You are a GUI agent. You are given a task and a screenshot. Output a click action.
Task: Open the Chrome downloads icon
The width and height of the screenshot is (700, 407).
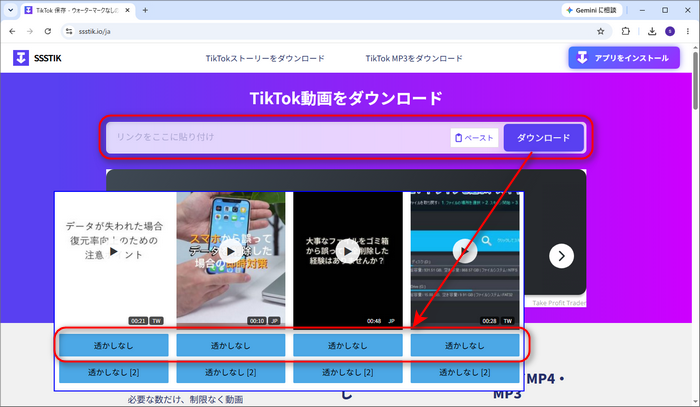[652, 31]
